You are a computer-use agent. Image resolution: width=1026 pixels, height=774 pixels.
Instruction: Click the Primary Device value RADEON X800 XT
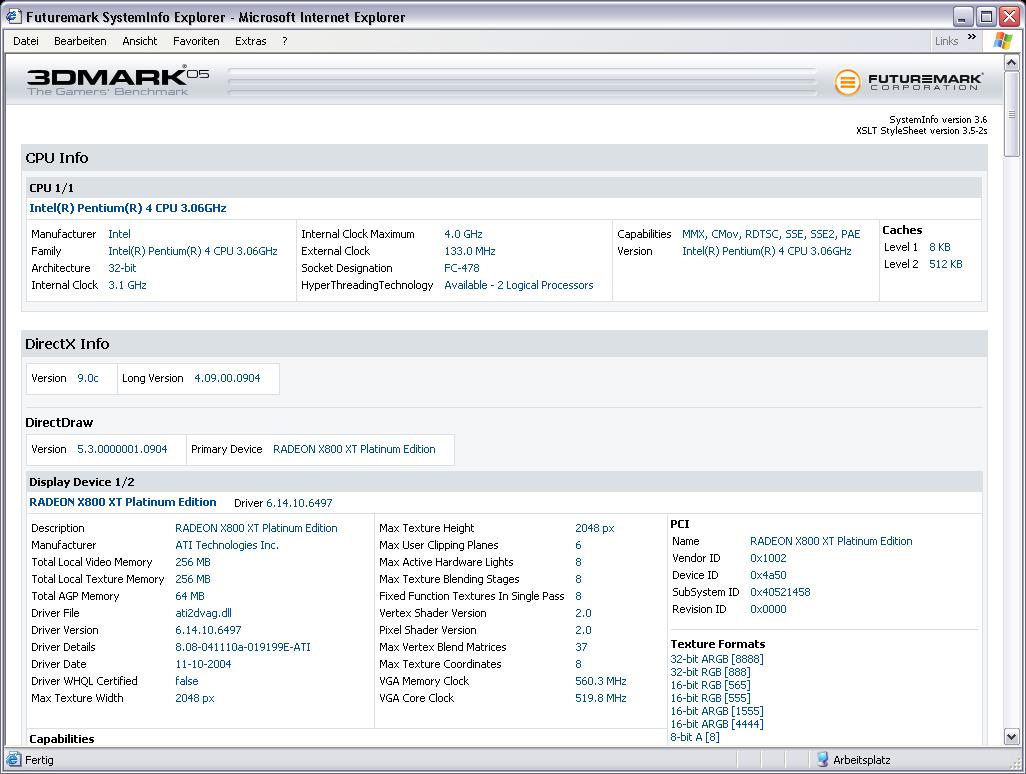(x=354, y=449)
